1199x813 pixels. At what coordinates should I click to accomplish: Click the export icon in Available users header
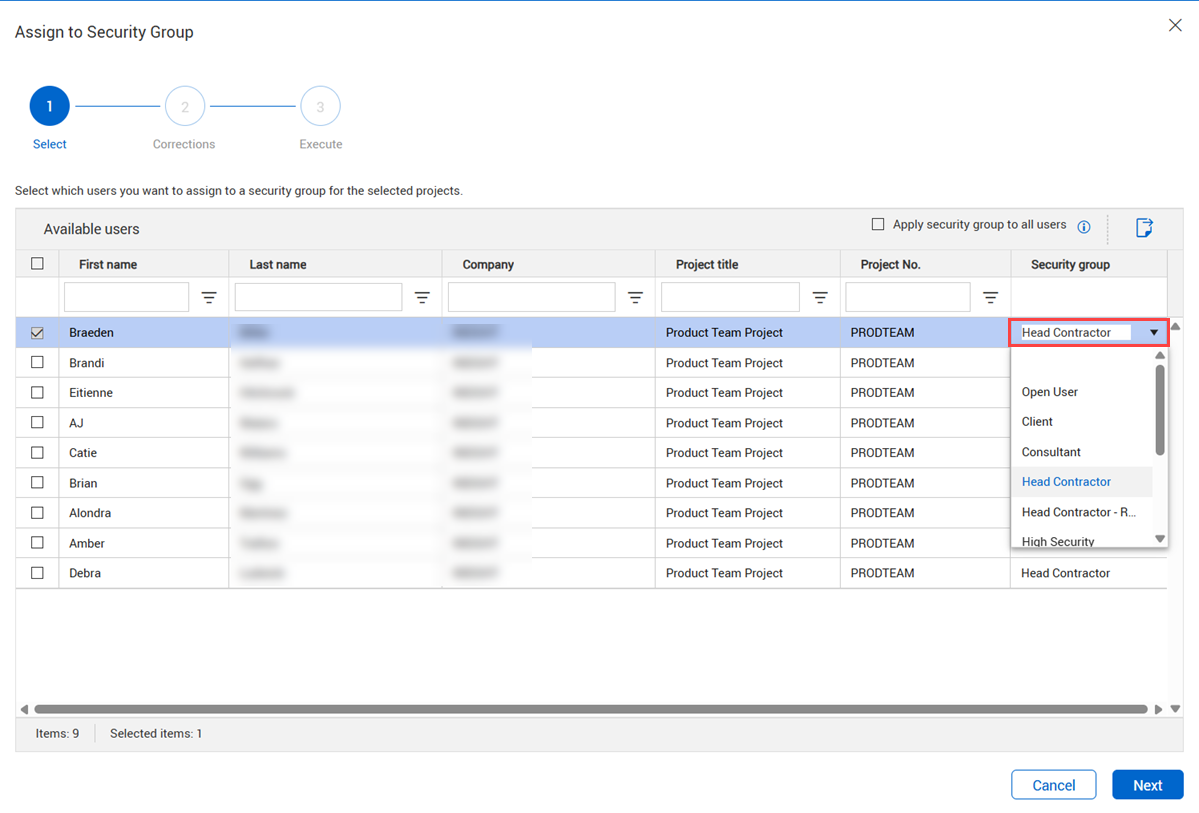tap(1144, 228)
